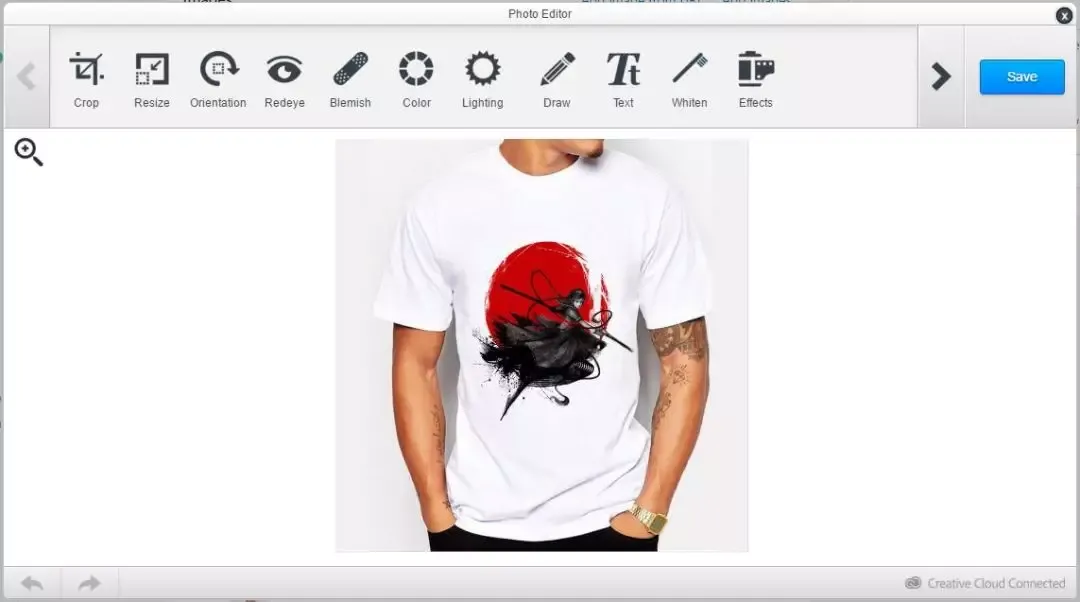Open the Resize tool
The height and width of the screenshot is (602, 1080).
(x=152, y=80)
